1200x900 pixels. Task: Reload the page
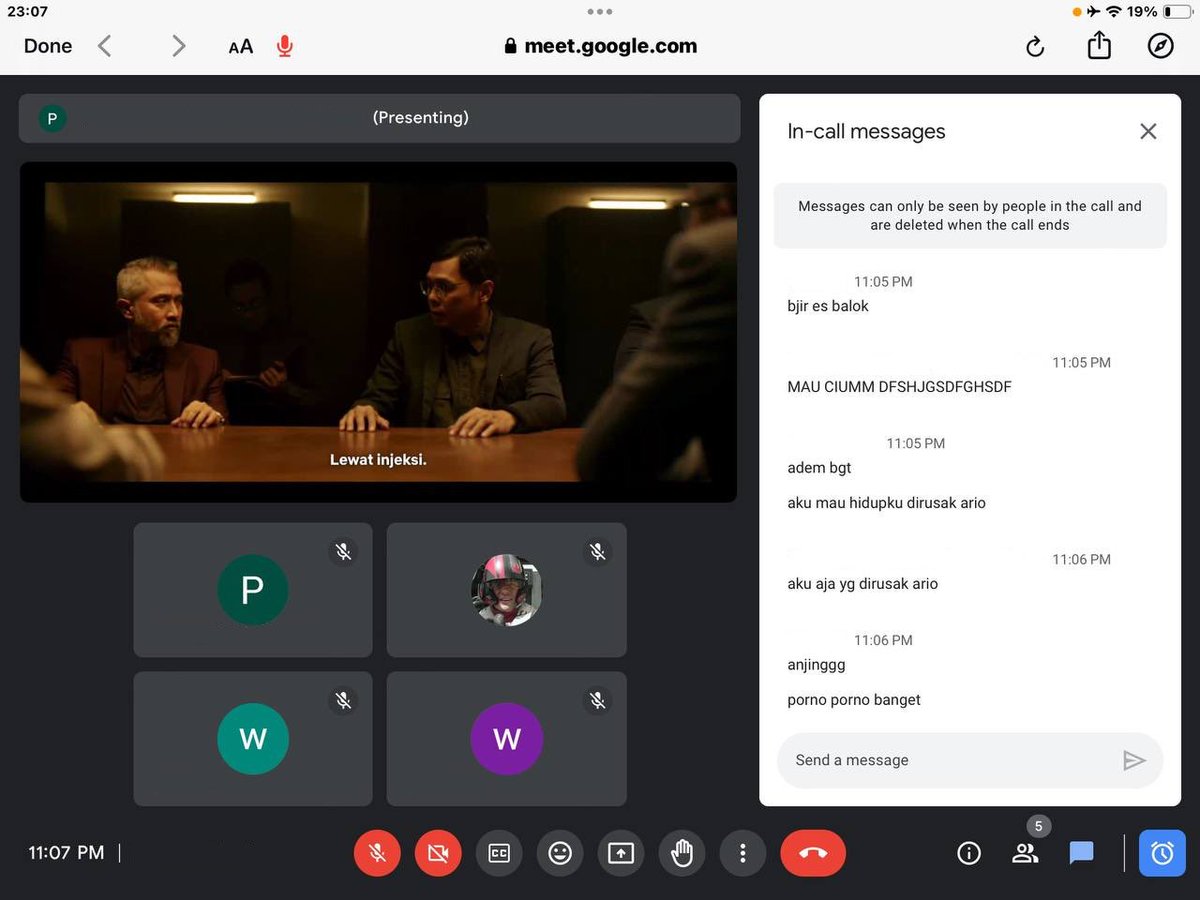coord(1035,46)
